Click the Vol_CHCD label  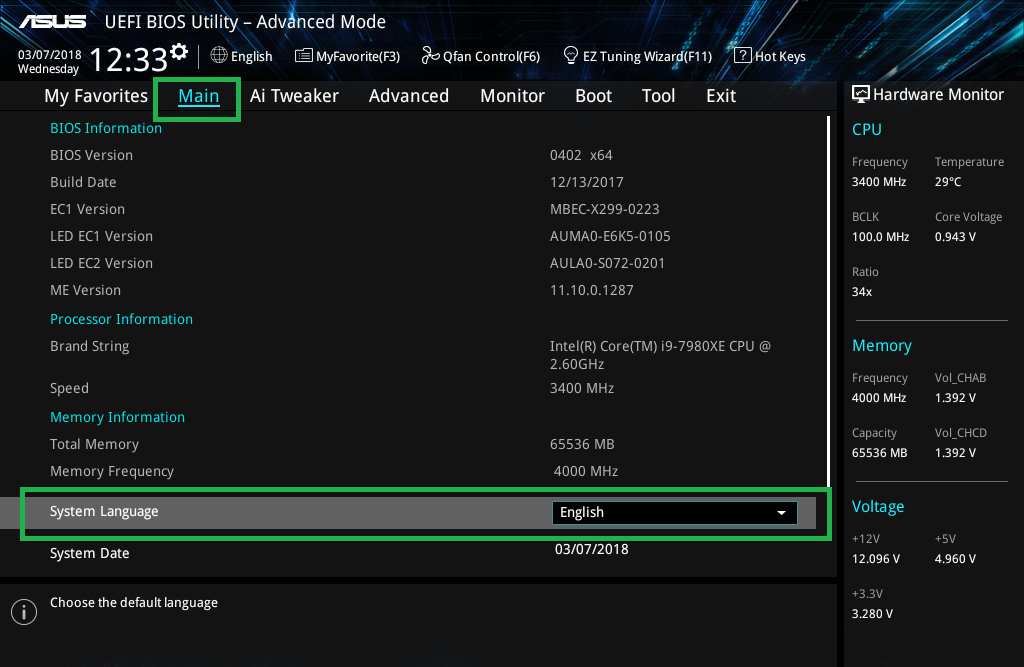coord(961,432)
